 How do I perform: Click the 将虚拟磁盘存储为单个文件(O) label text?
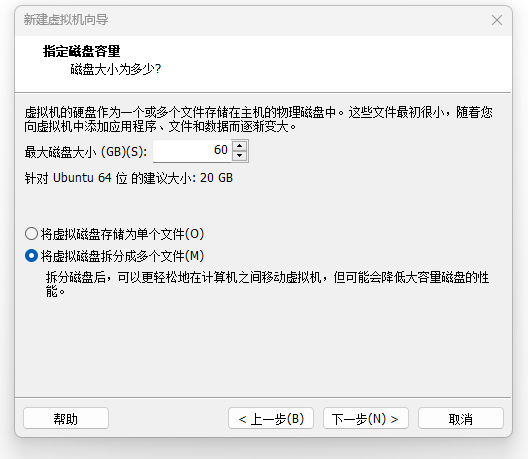click(122, 234)
